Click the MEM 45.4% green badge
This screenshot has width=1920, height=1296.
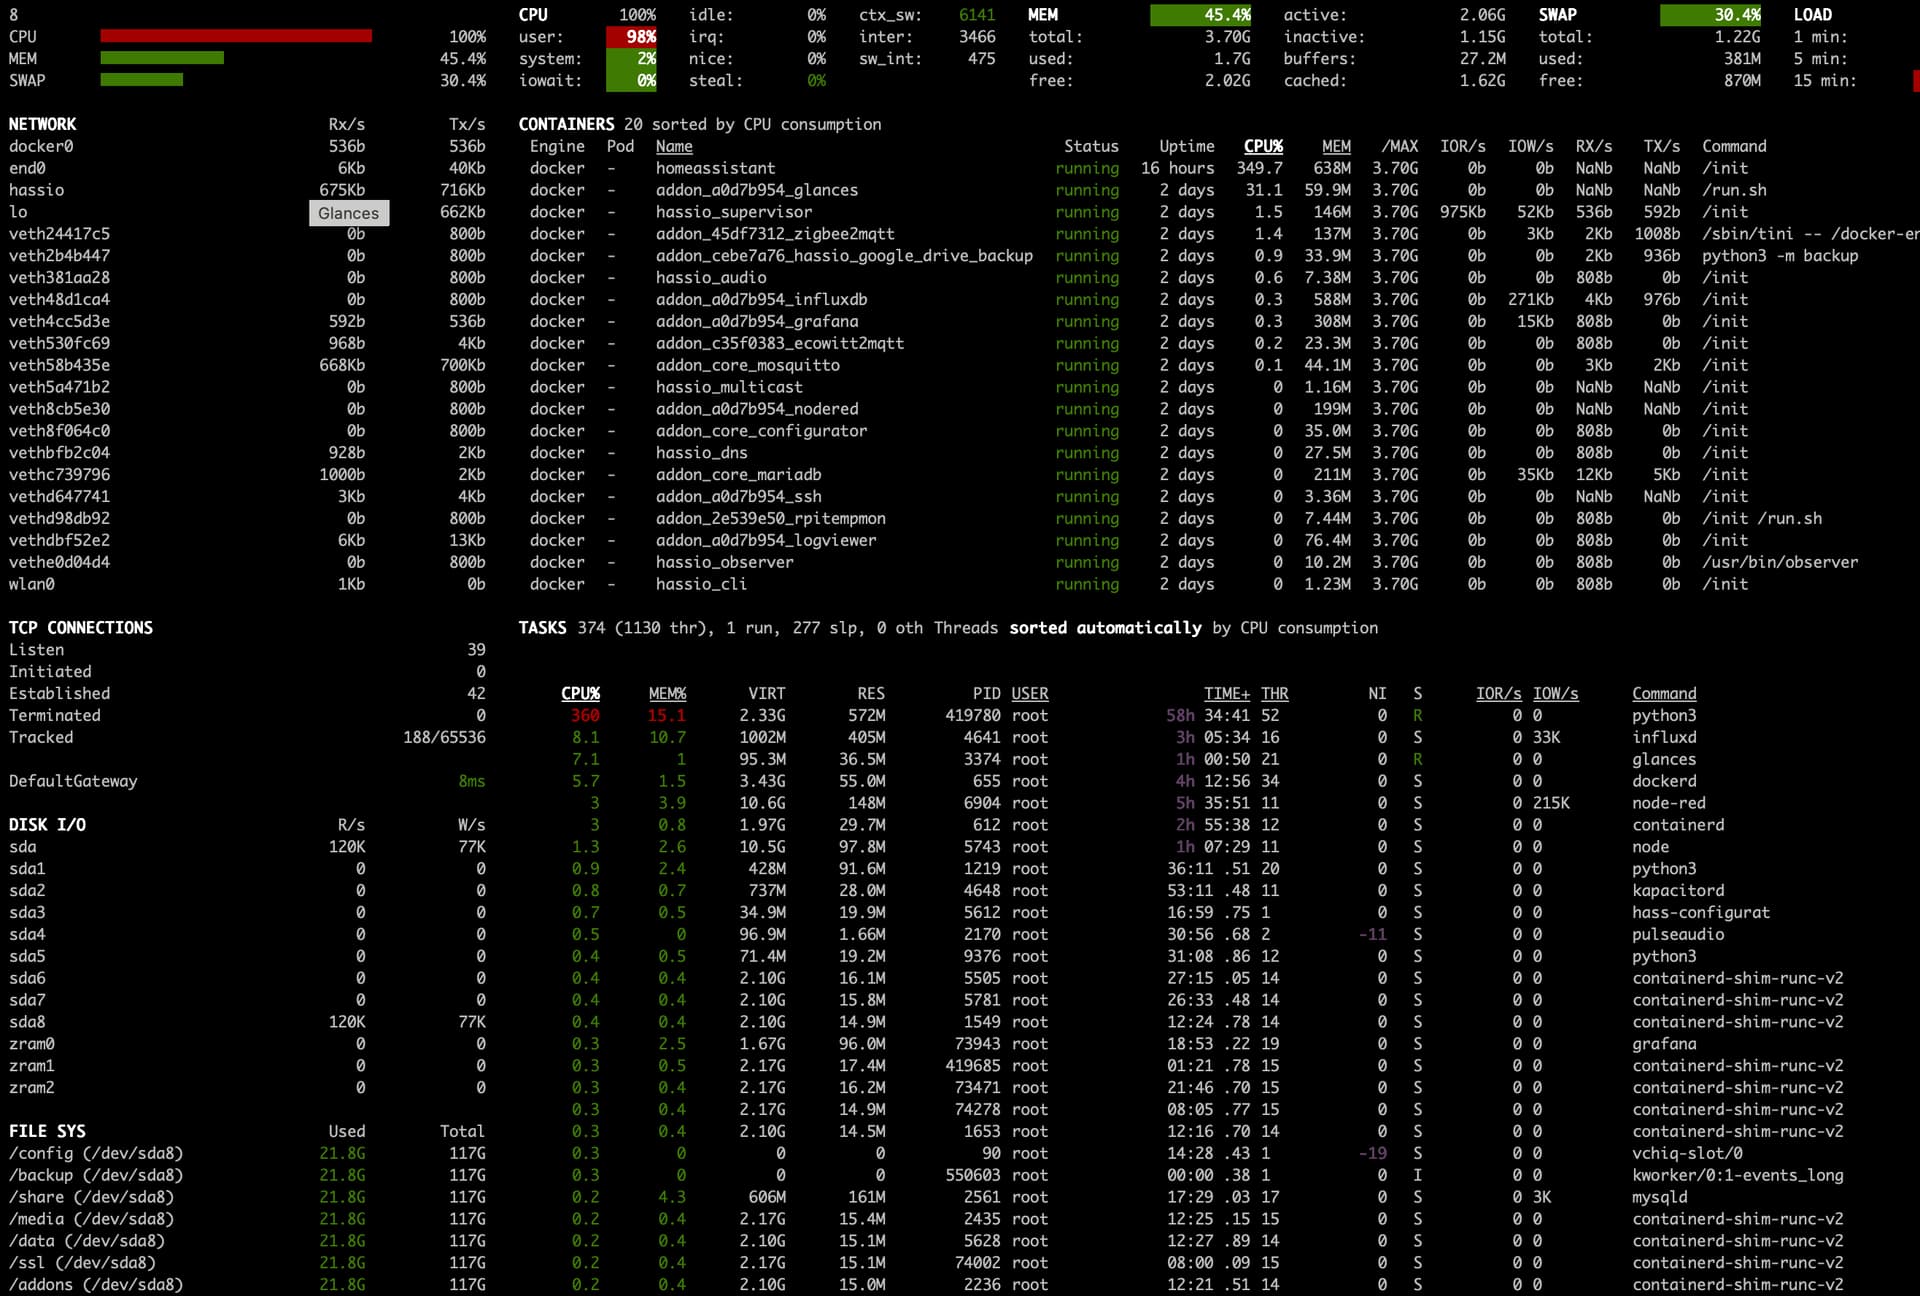[x=1200, y=15]
